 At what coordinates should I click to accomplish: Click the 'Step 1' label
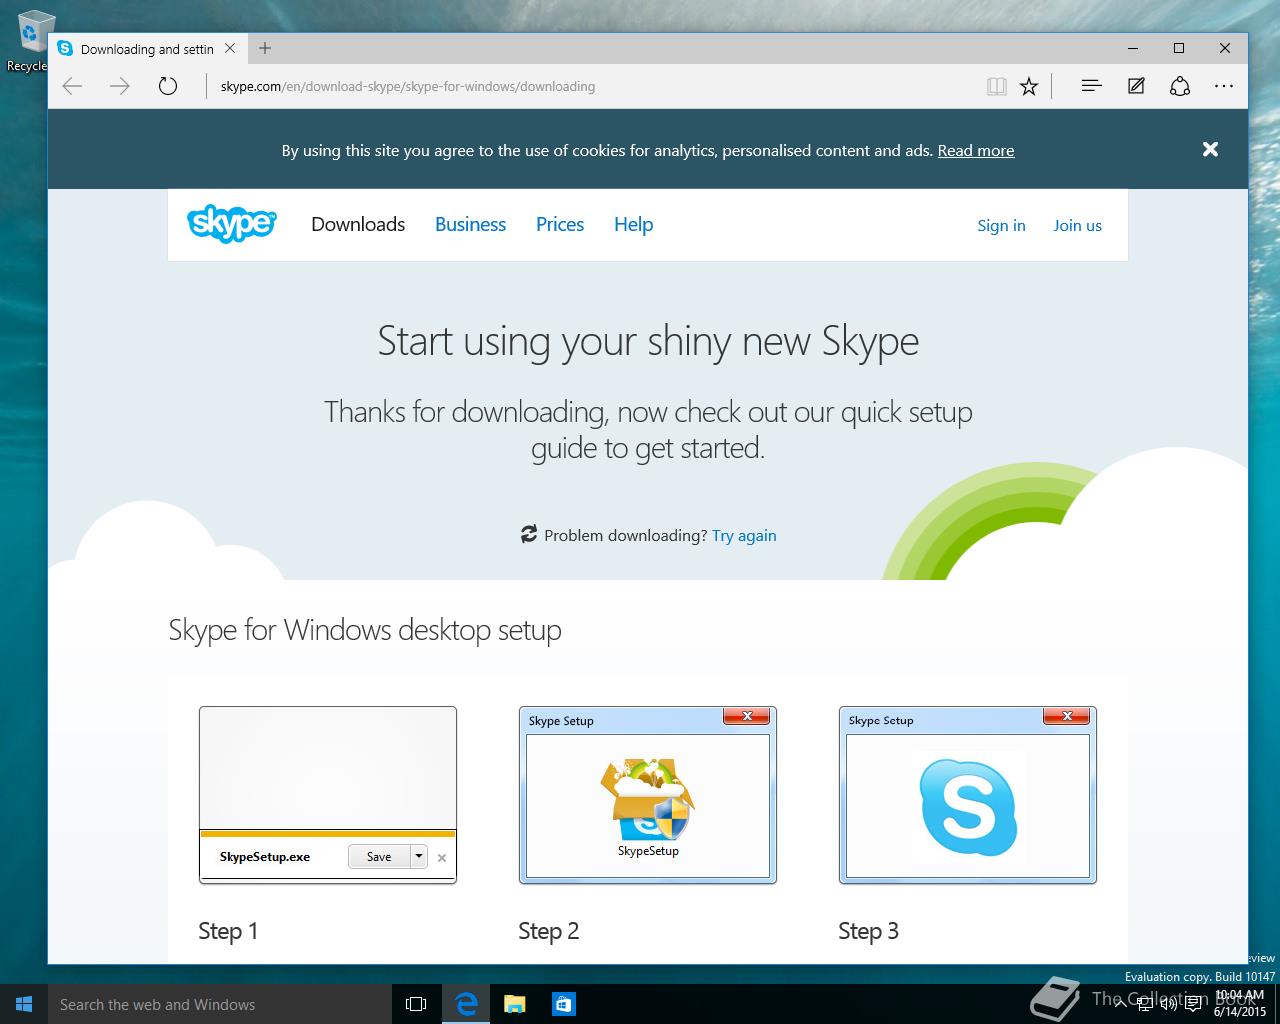click(228, 931)
